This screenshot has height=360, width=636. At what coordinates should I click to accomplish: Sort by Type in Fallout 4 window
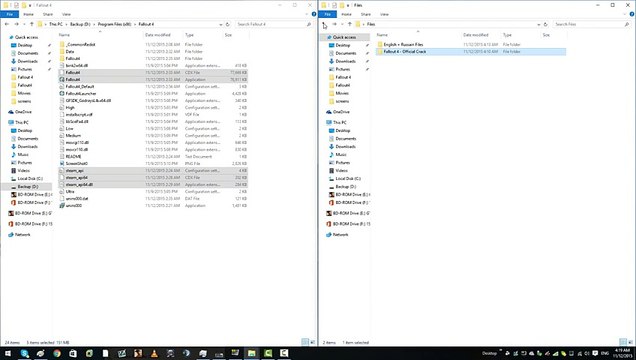(189, 35)
